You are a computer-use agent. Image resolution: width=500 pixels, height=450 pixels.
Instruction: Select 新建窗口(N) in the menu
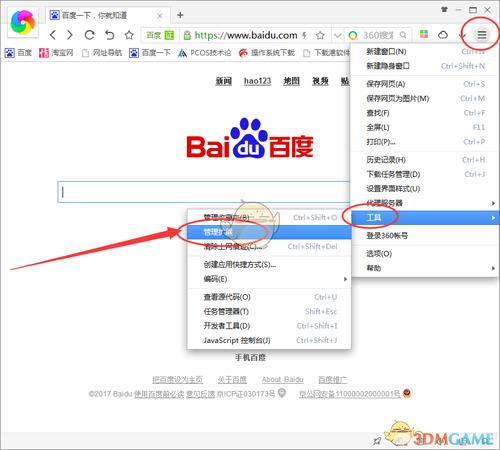coord(425,51)
